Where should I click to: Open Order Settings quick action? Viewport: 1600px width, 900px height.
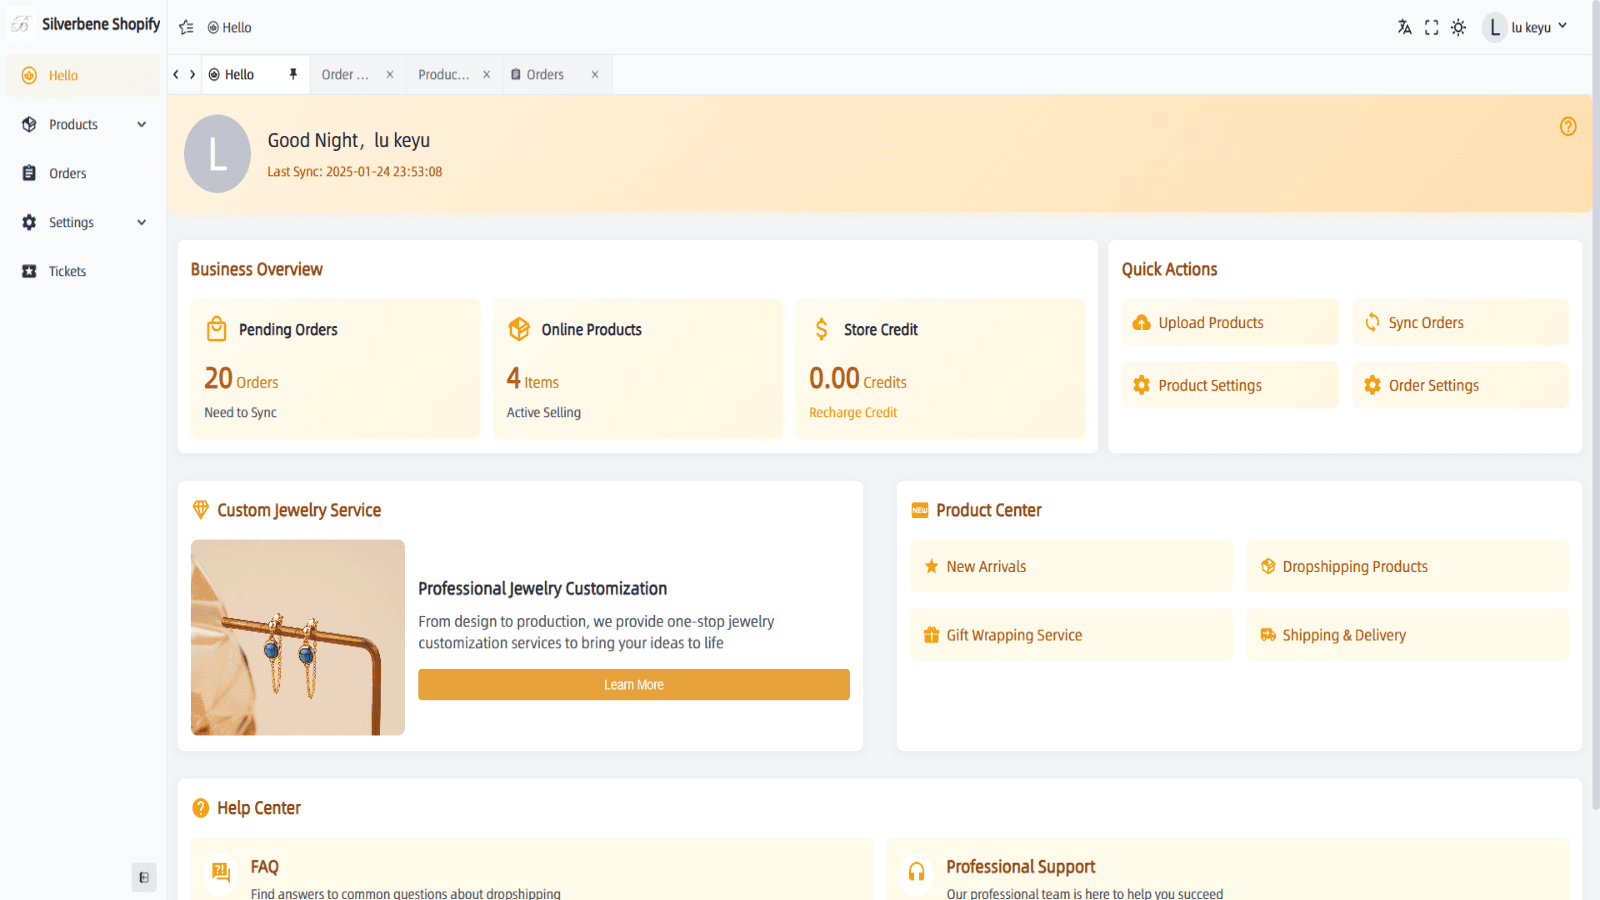(x=1461, y=385)
